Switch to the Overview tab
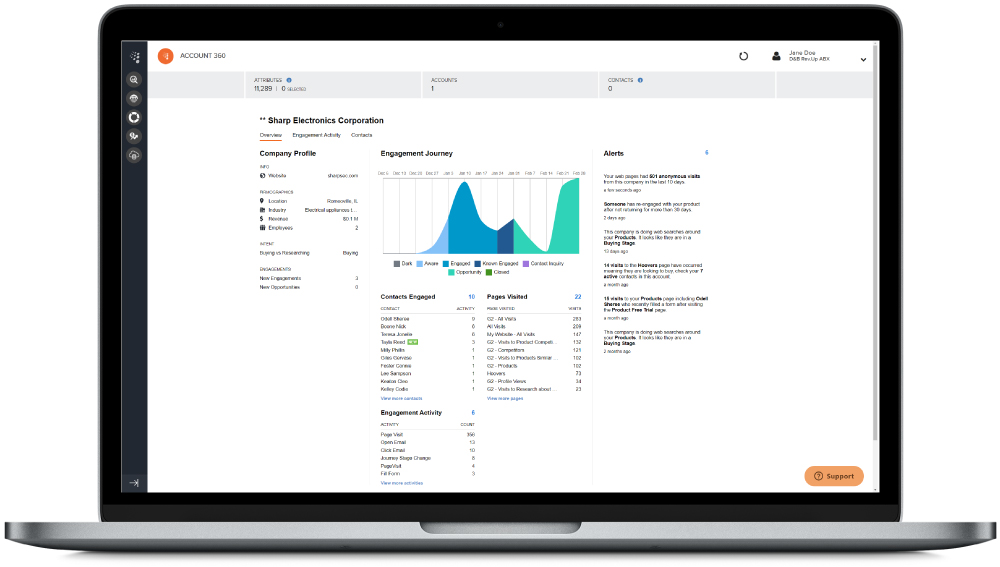Screen dimensions: 1000x567 270,135
